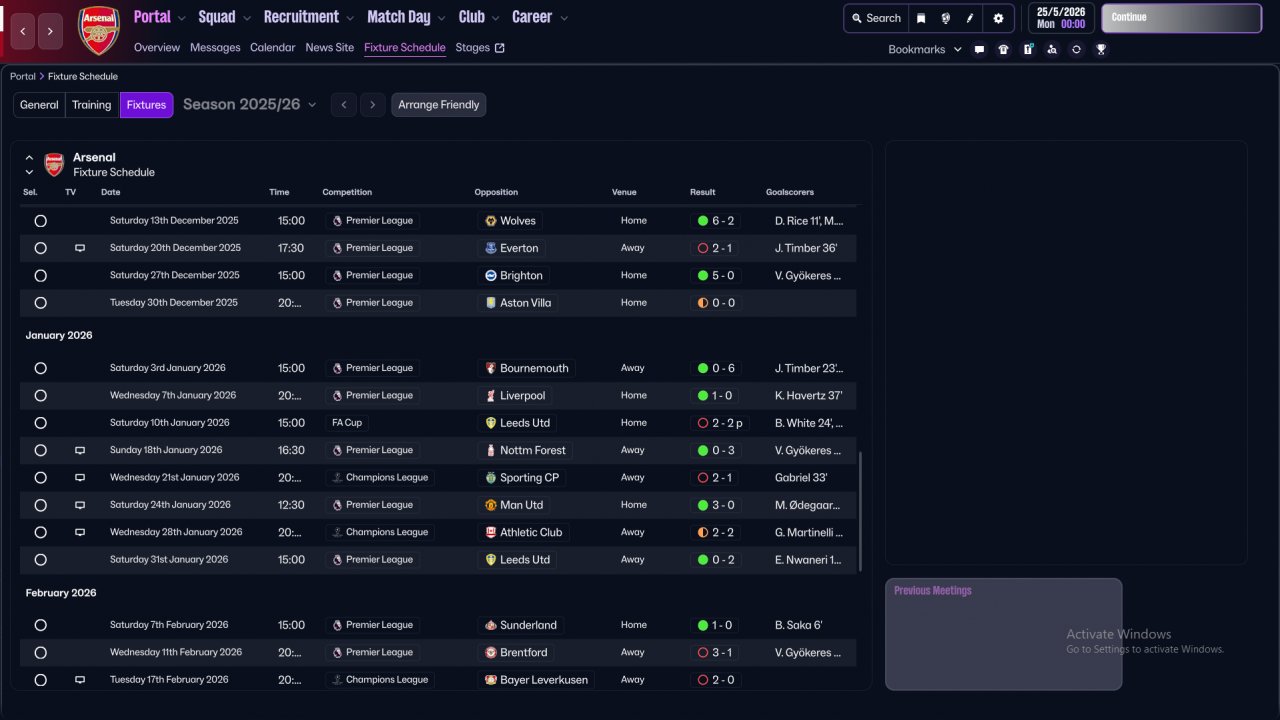This screenshot has height=720, width=1280.
Task: Click TV icon on Man Utd fixture row
Action: click(x=80, y=505)
